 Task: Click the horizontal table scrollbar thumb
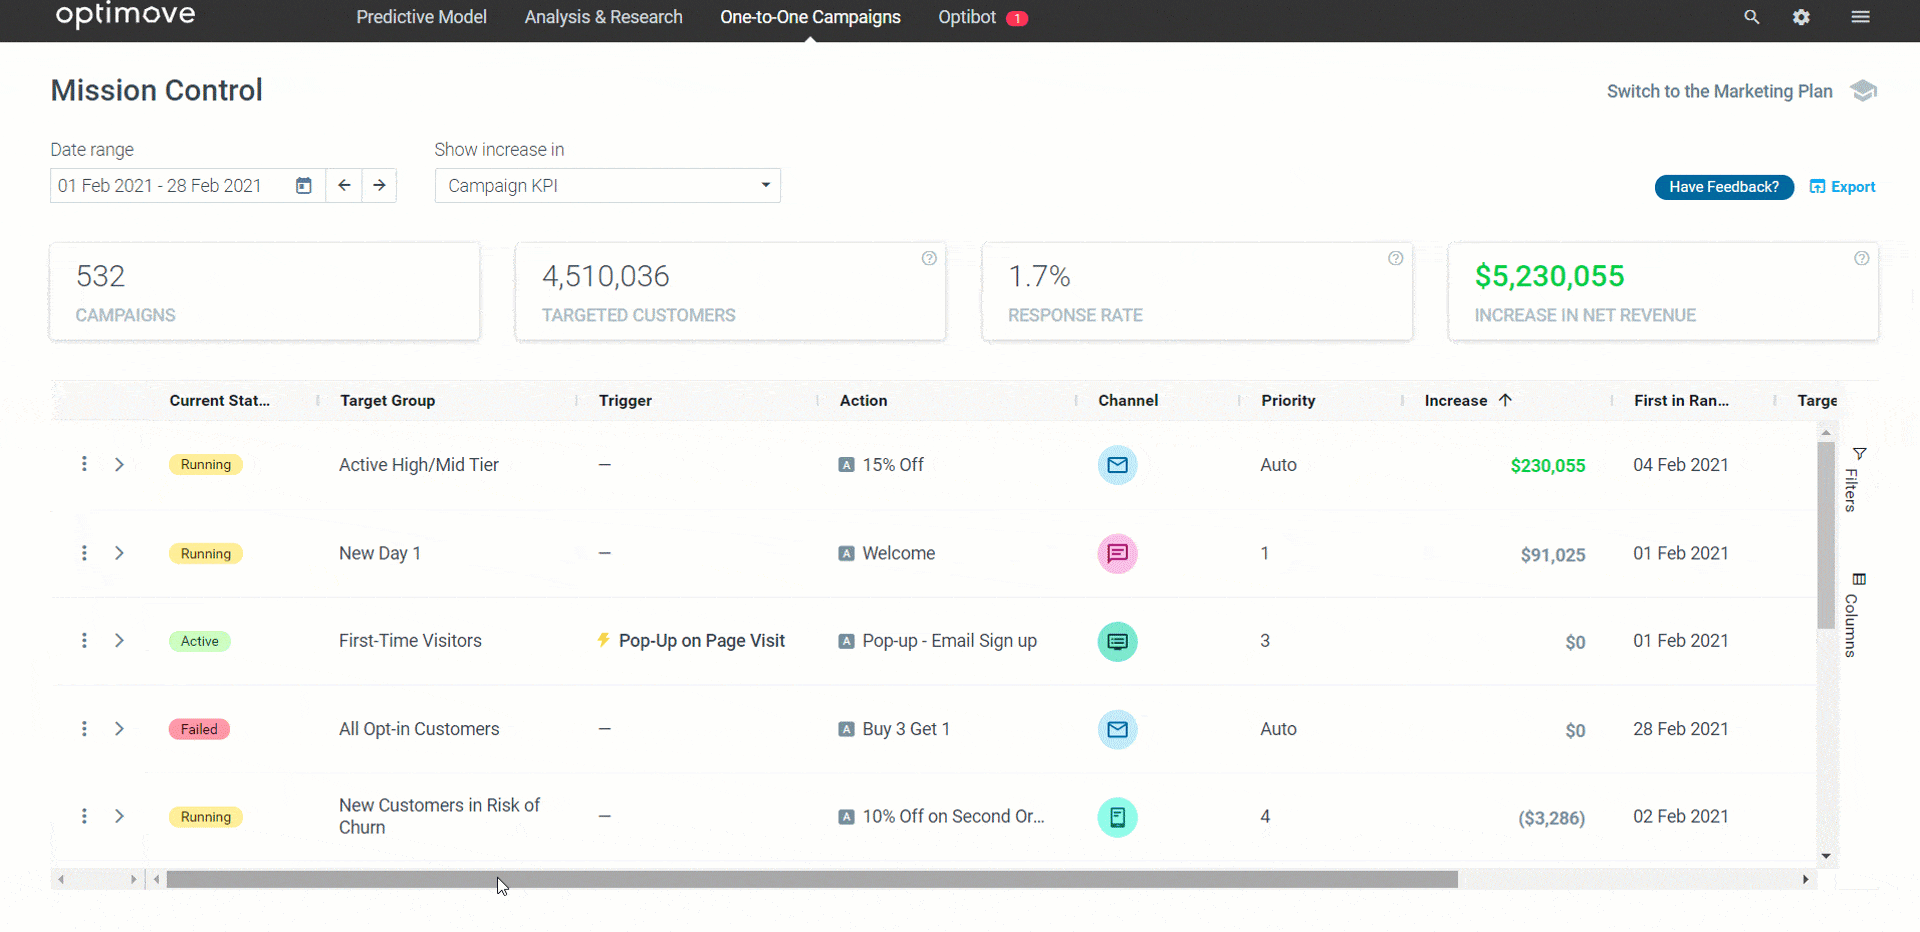(x=812, y=879)
